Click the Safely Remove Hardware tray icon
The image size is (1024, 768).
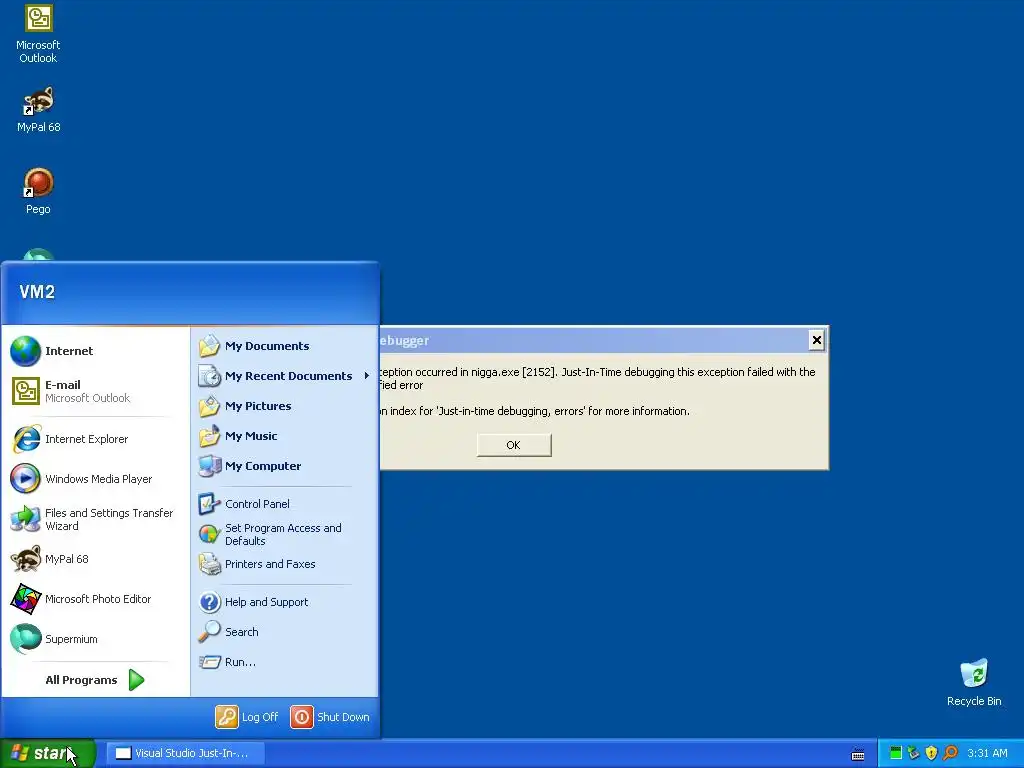click(914, 753)
